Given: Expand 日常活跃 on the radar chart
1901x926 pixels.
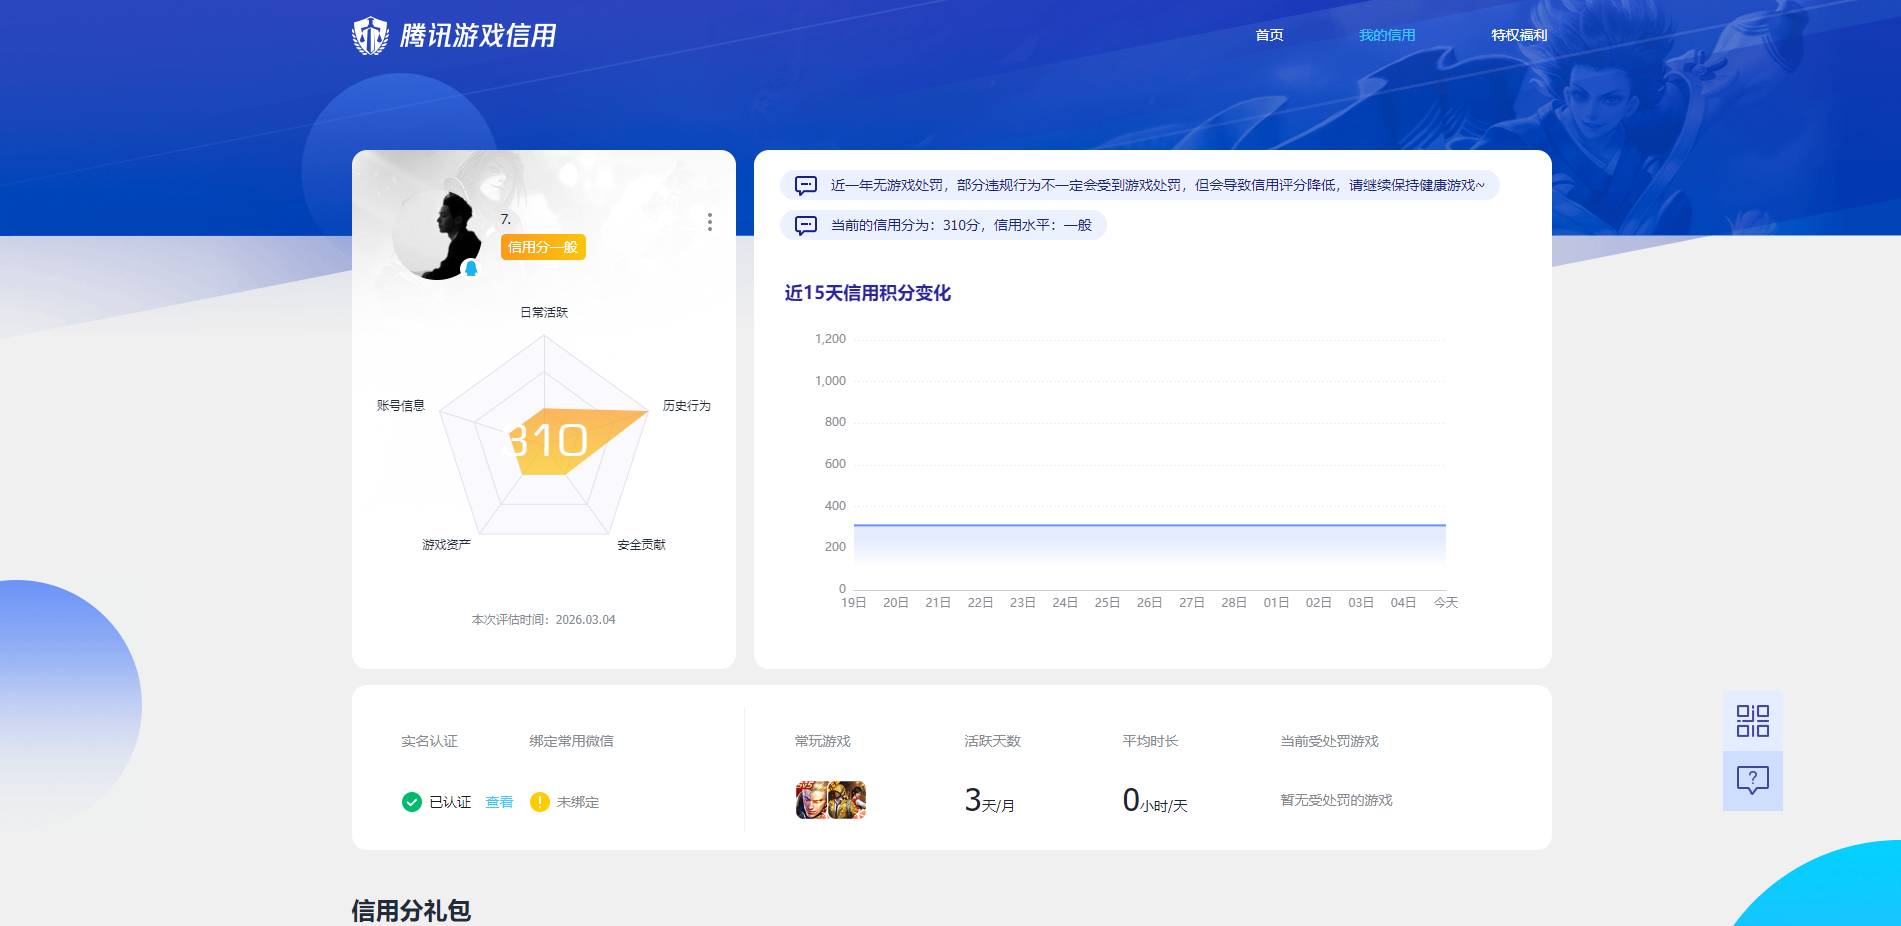Looking at the screenshot, I should click(x=542, y=311).
